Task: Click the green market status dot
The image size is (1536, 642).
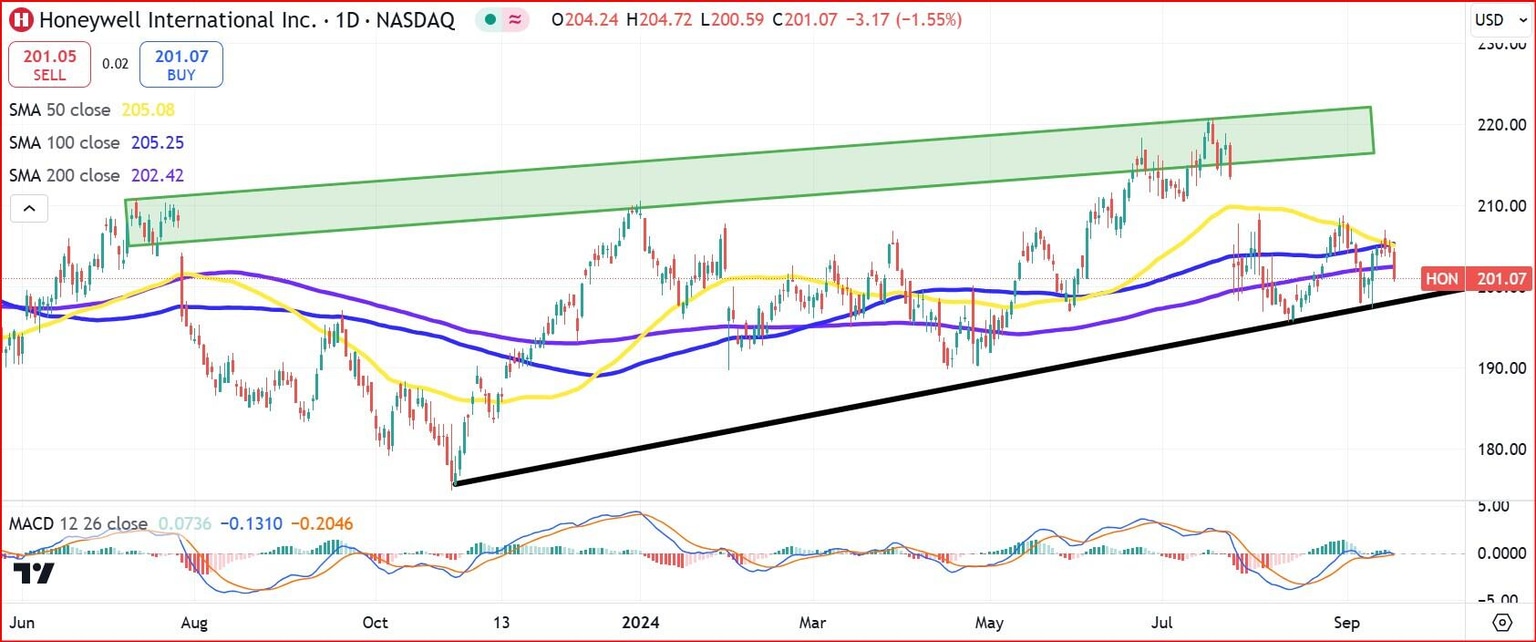Action: [x=488, y=19]
